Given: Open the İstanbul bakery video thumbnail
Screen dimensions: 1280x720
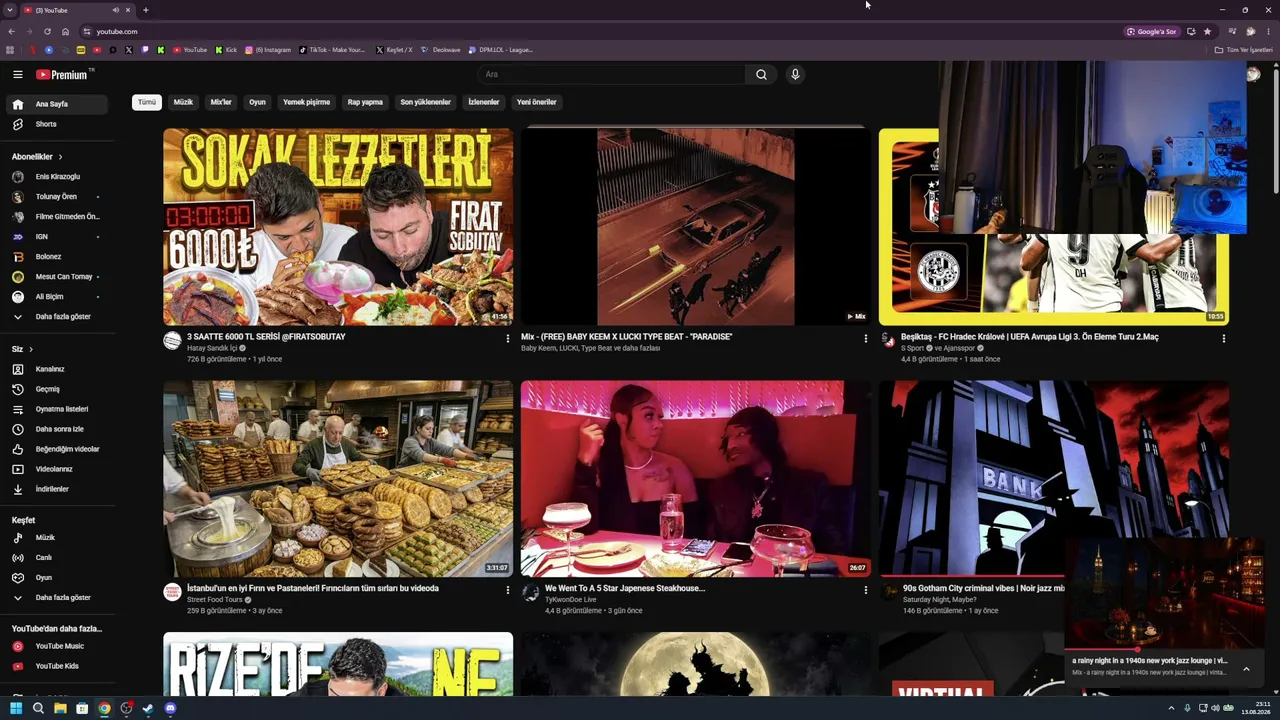Looking at the screenshot, I should click(338, 478).
